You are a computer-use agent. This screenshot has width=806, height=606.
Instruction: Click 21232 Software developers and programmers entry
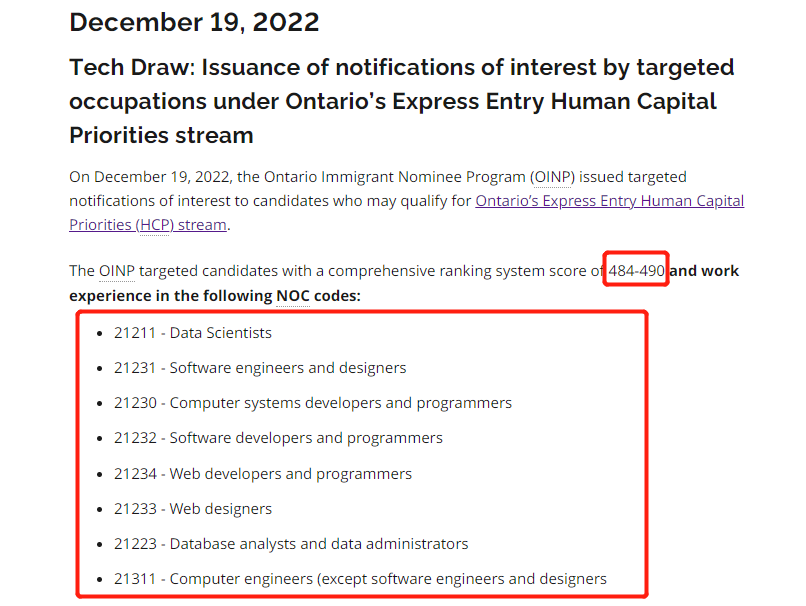278,438
